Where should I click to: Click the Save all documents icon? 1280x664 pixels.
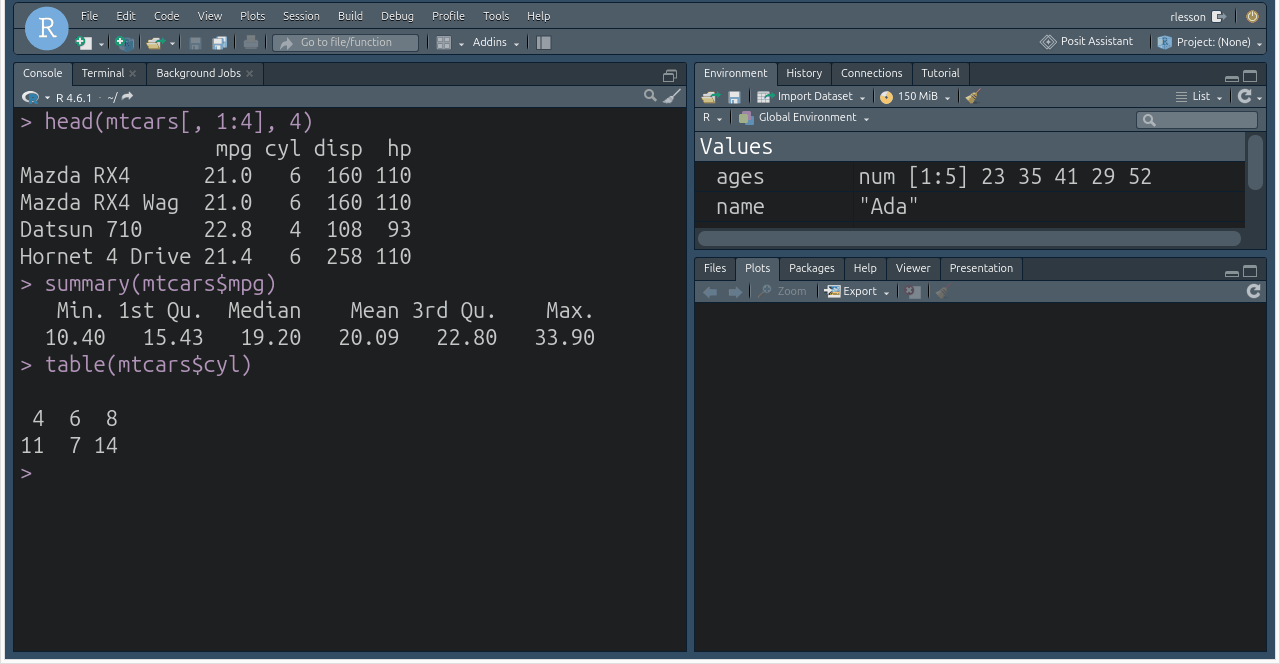pyautogui.click(x=219, y=43)
